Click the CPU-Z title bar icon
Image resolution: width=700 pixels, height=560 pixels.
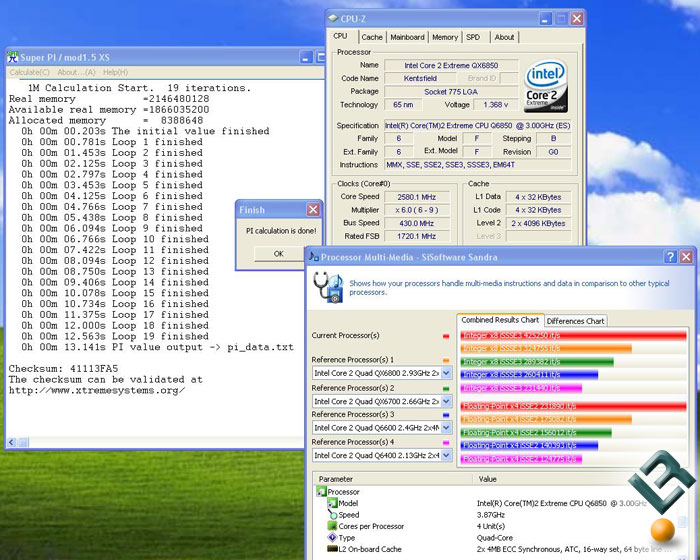(333, 18)
